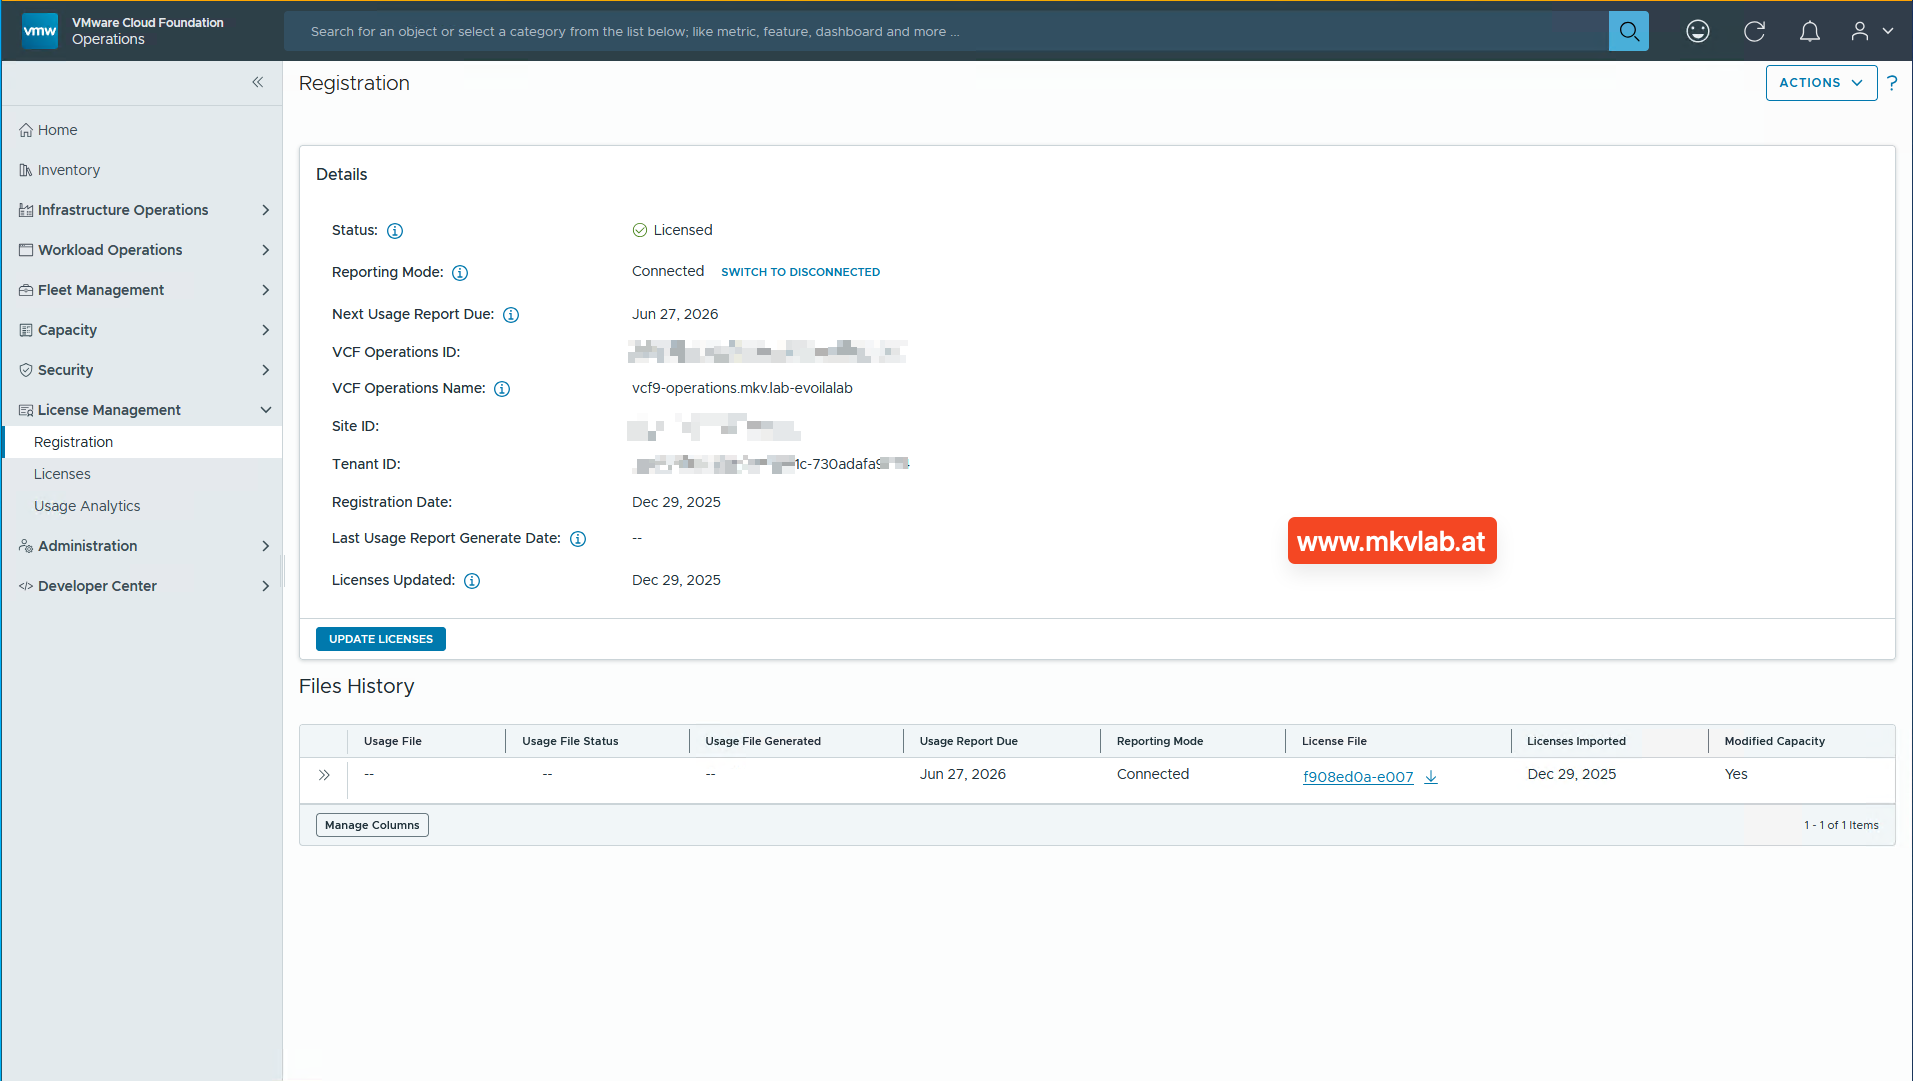1913x1081 pixels.
Task: Open the user account menu
Action: tap(1871, 31)
